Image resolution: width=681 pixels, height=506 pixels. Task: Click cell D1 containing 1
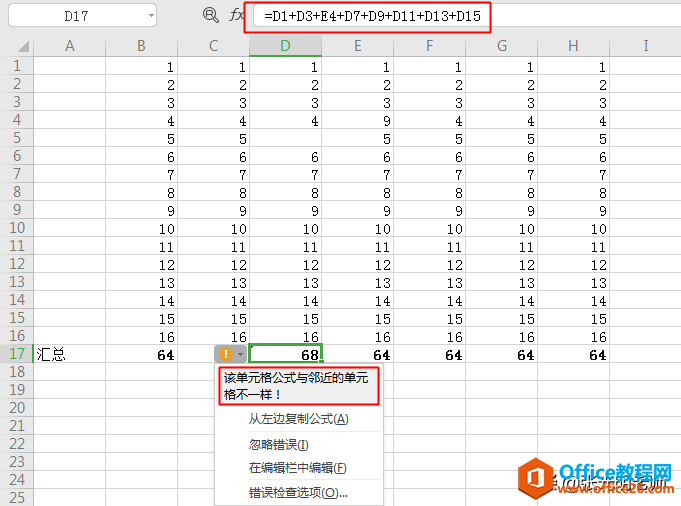[x=285, y=66]
